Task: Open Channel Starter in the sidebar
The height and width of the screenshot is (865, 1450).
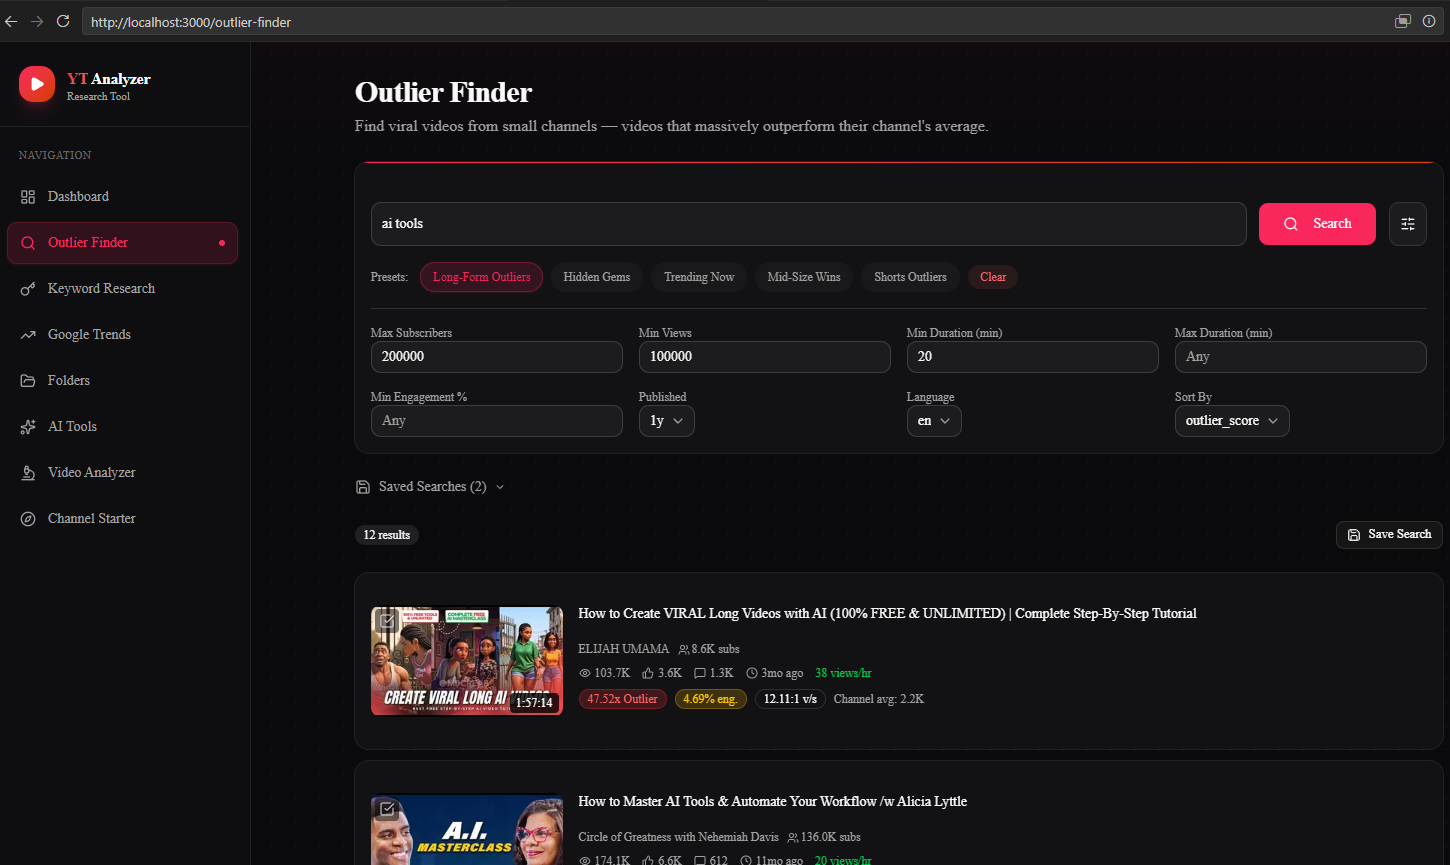Action: (x=122, y=519)
